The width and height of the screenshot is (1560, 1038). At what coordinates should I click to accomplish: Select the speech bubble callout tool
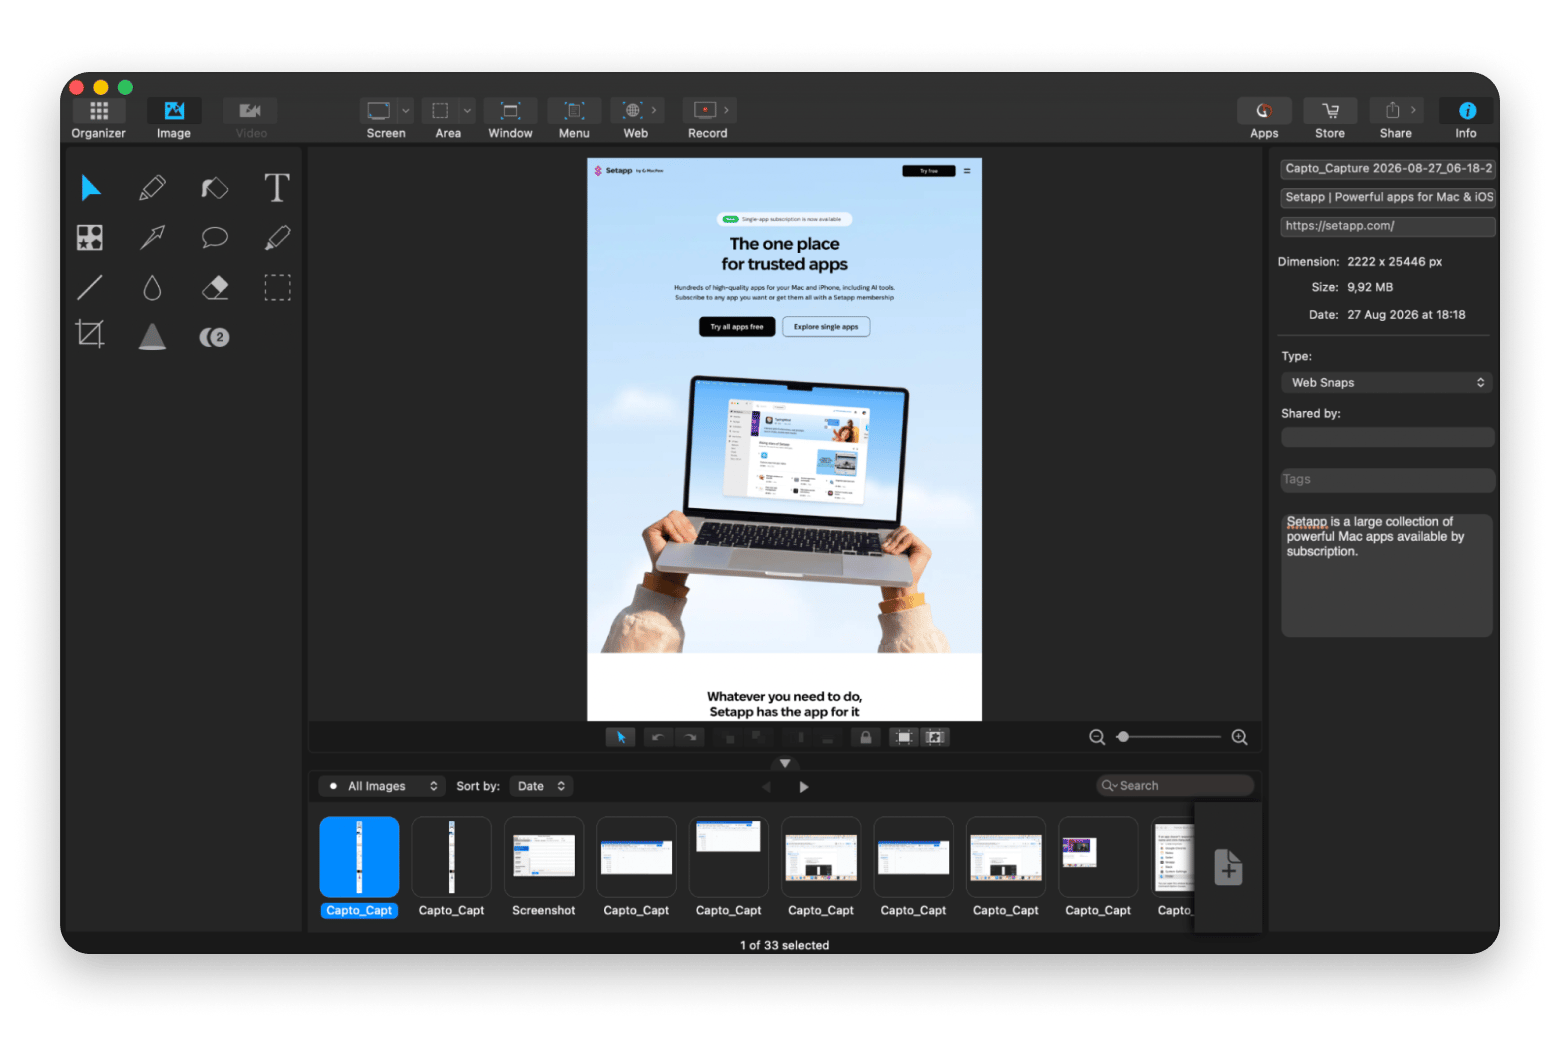(x=214, y=237)
